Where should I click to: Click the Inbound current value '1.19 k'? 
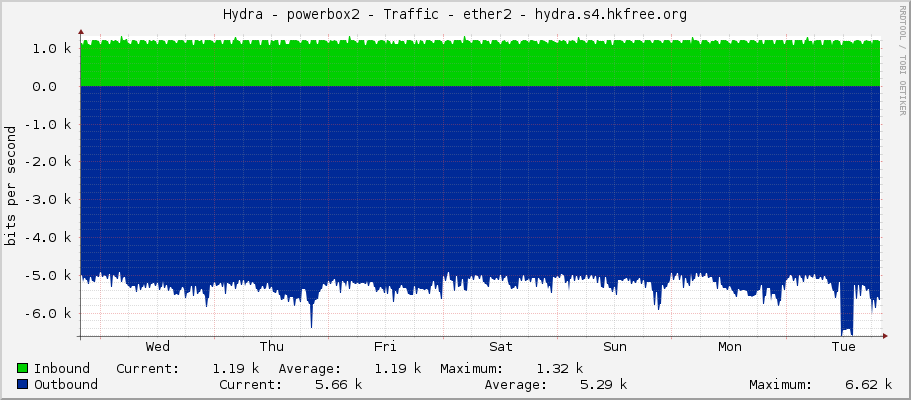pos(235,368)
